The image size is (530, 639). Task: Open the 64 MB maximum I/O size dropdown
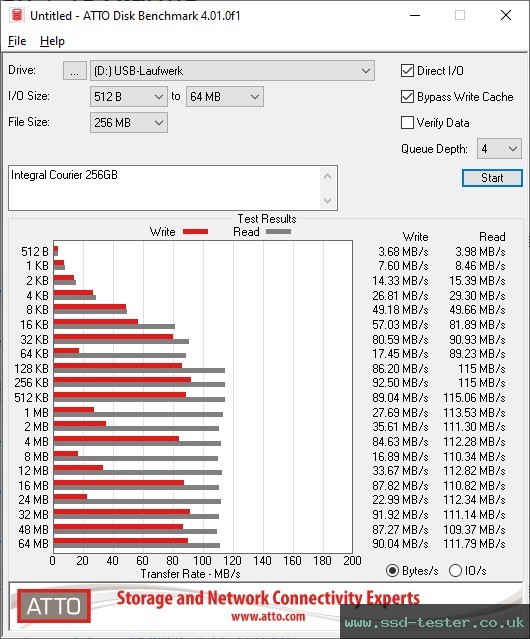pyautogui.click(x=225, y=97)
